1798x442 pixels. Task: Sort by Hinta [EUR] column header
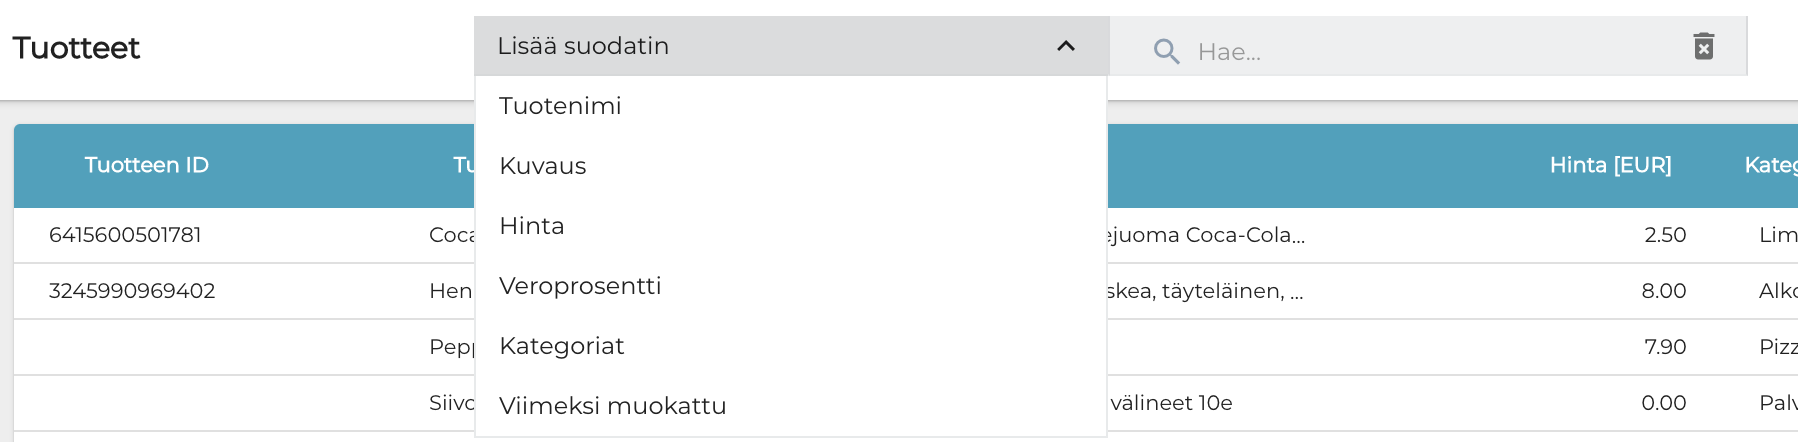coord(1610,165)
